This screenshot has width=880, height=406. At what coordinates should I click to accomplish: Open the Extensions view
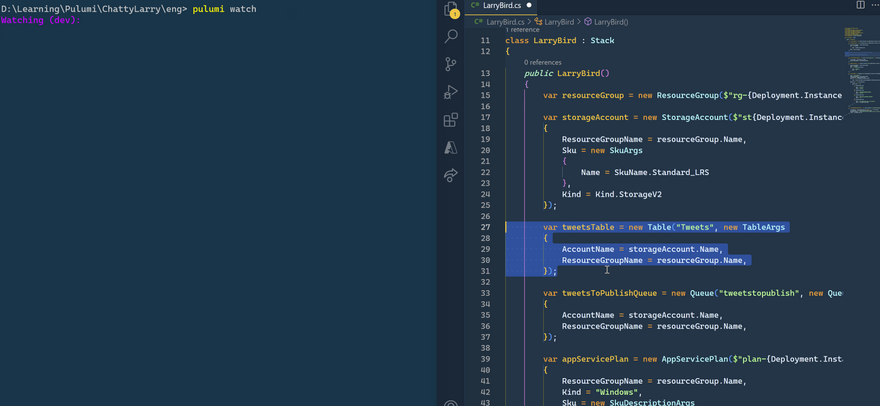click(451, 120)
